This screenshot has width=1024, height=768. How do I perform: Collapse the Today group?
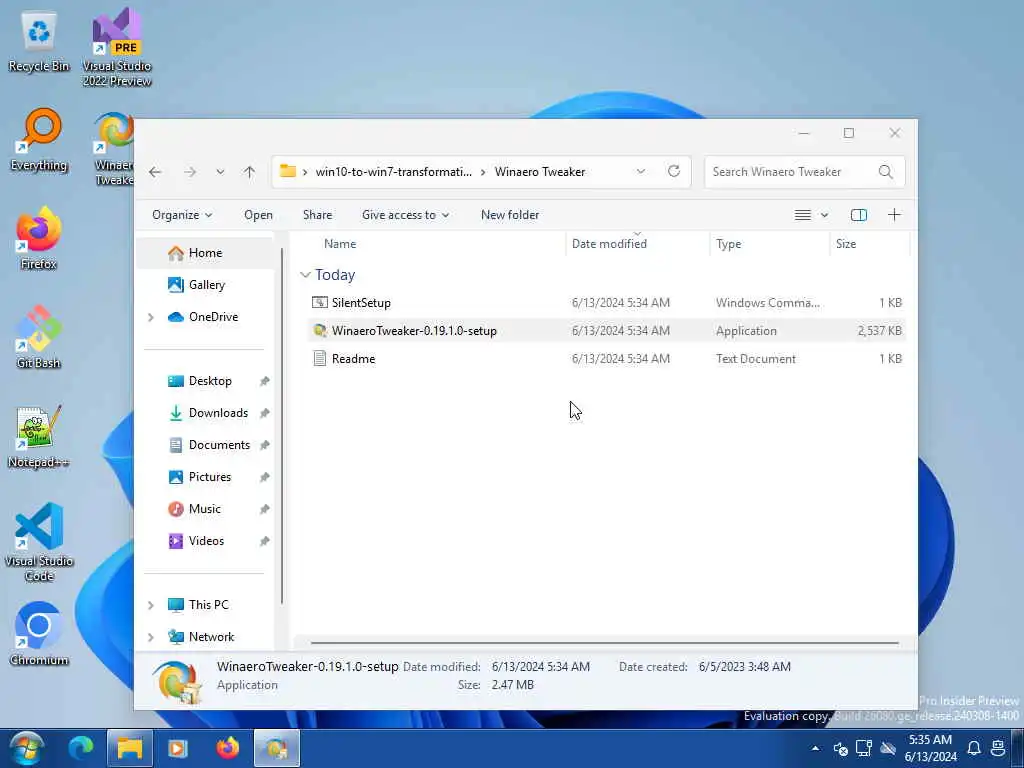tap(305, 275)
